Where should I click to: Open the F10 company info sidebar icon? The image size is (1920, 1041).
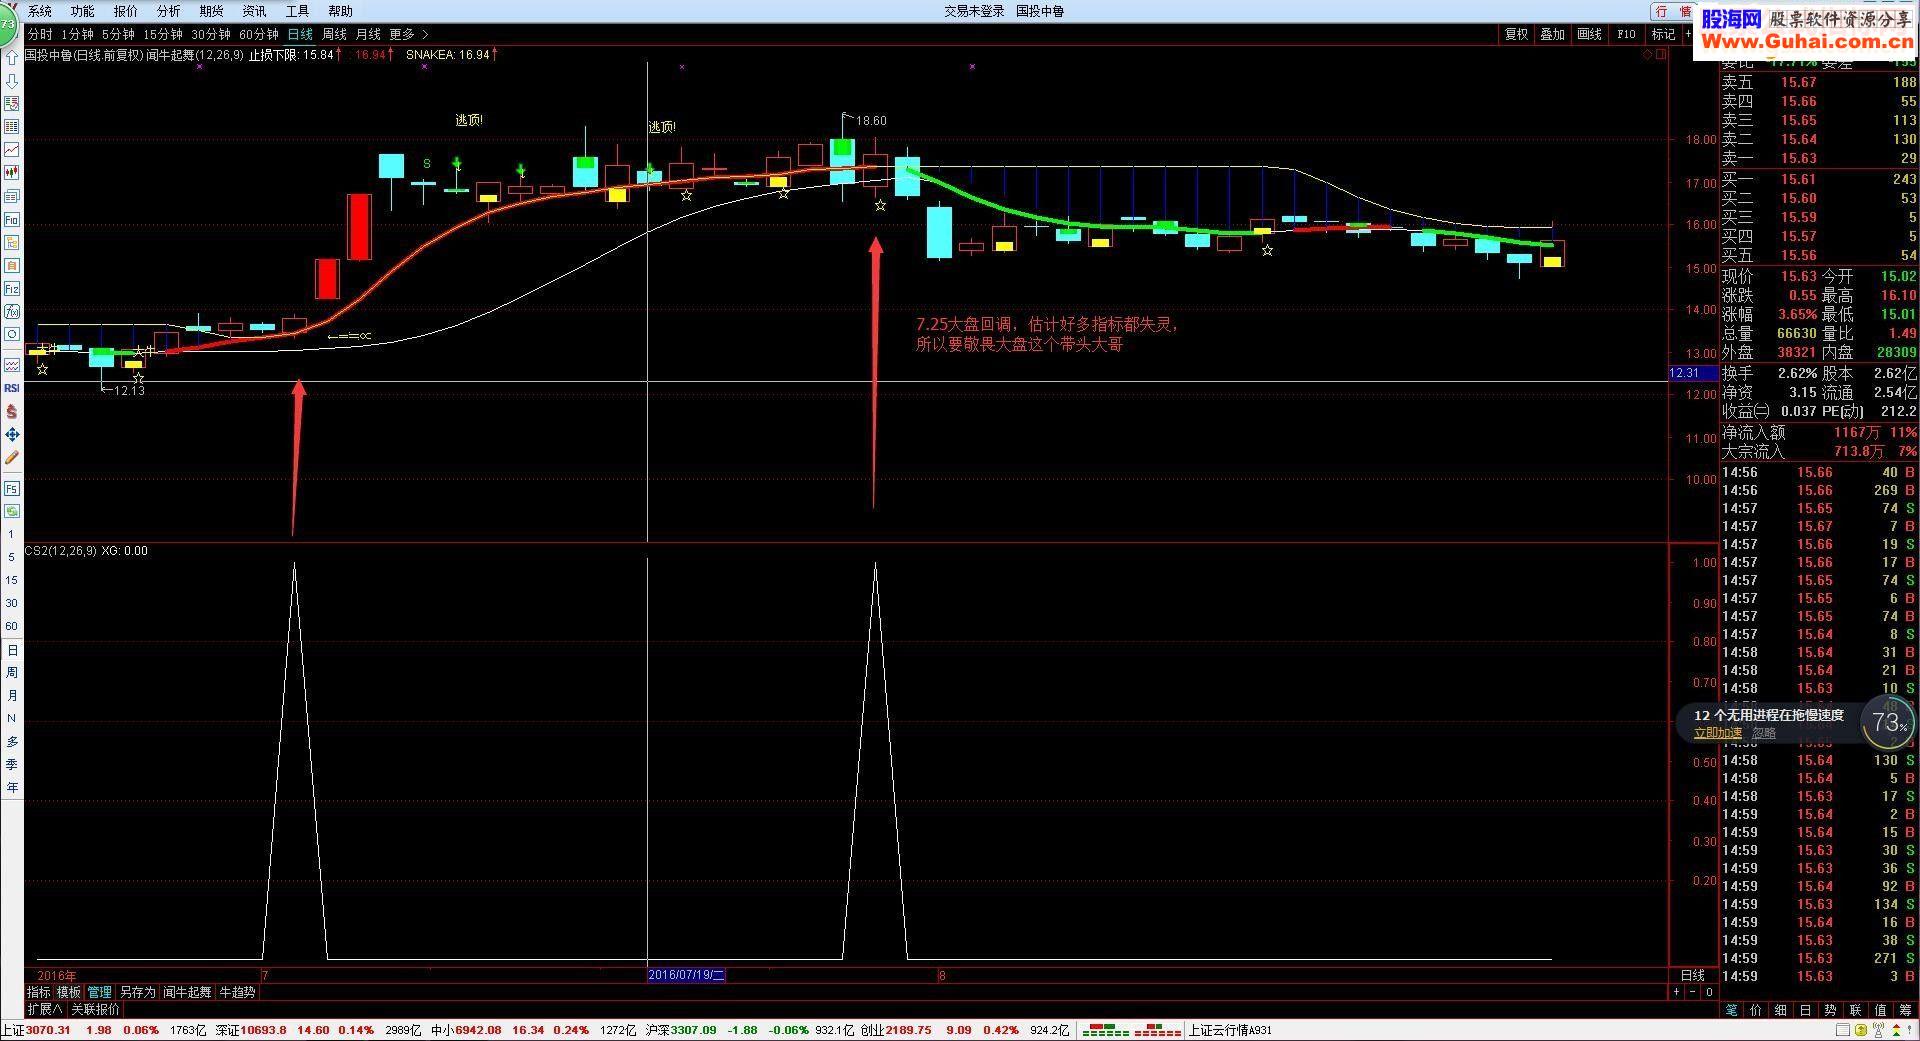click(12, 219)
